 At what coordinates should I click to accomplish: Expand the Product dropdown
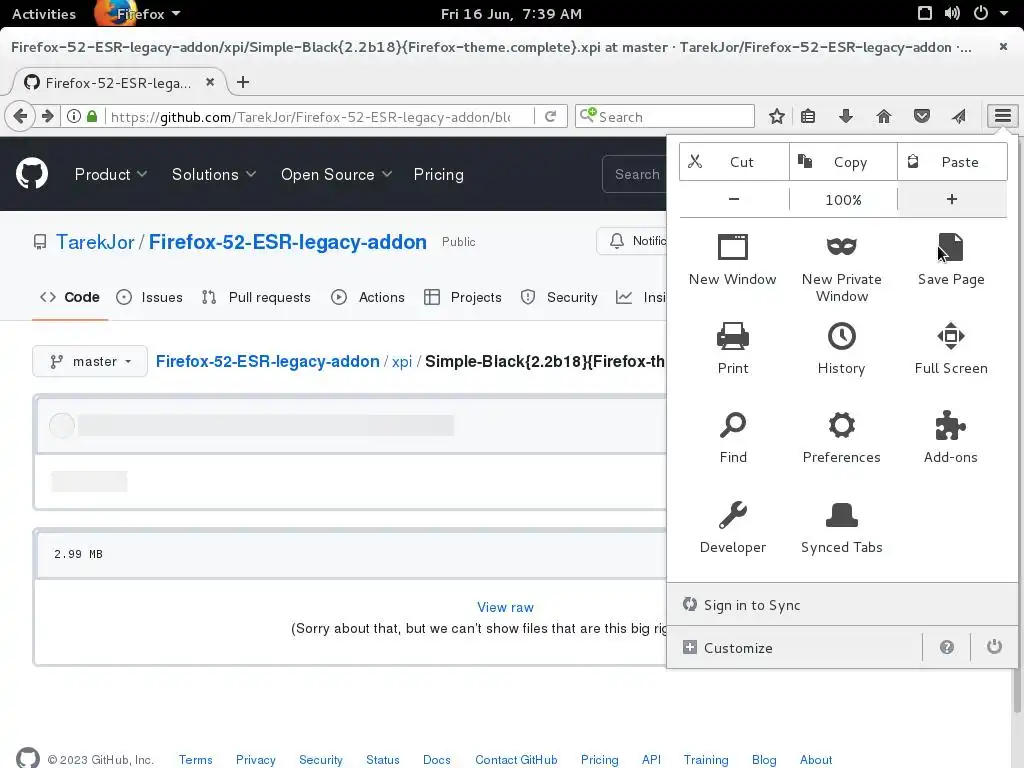110,174
